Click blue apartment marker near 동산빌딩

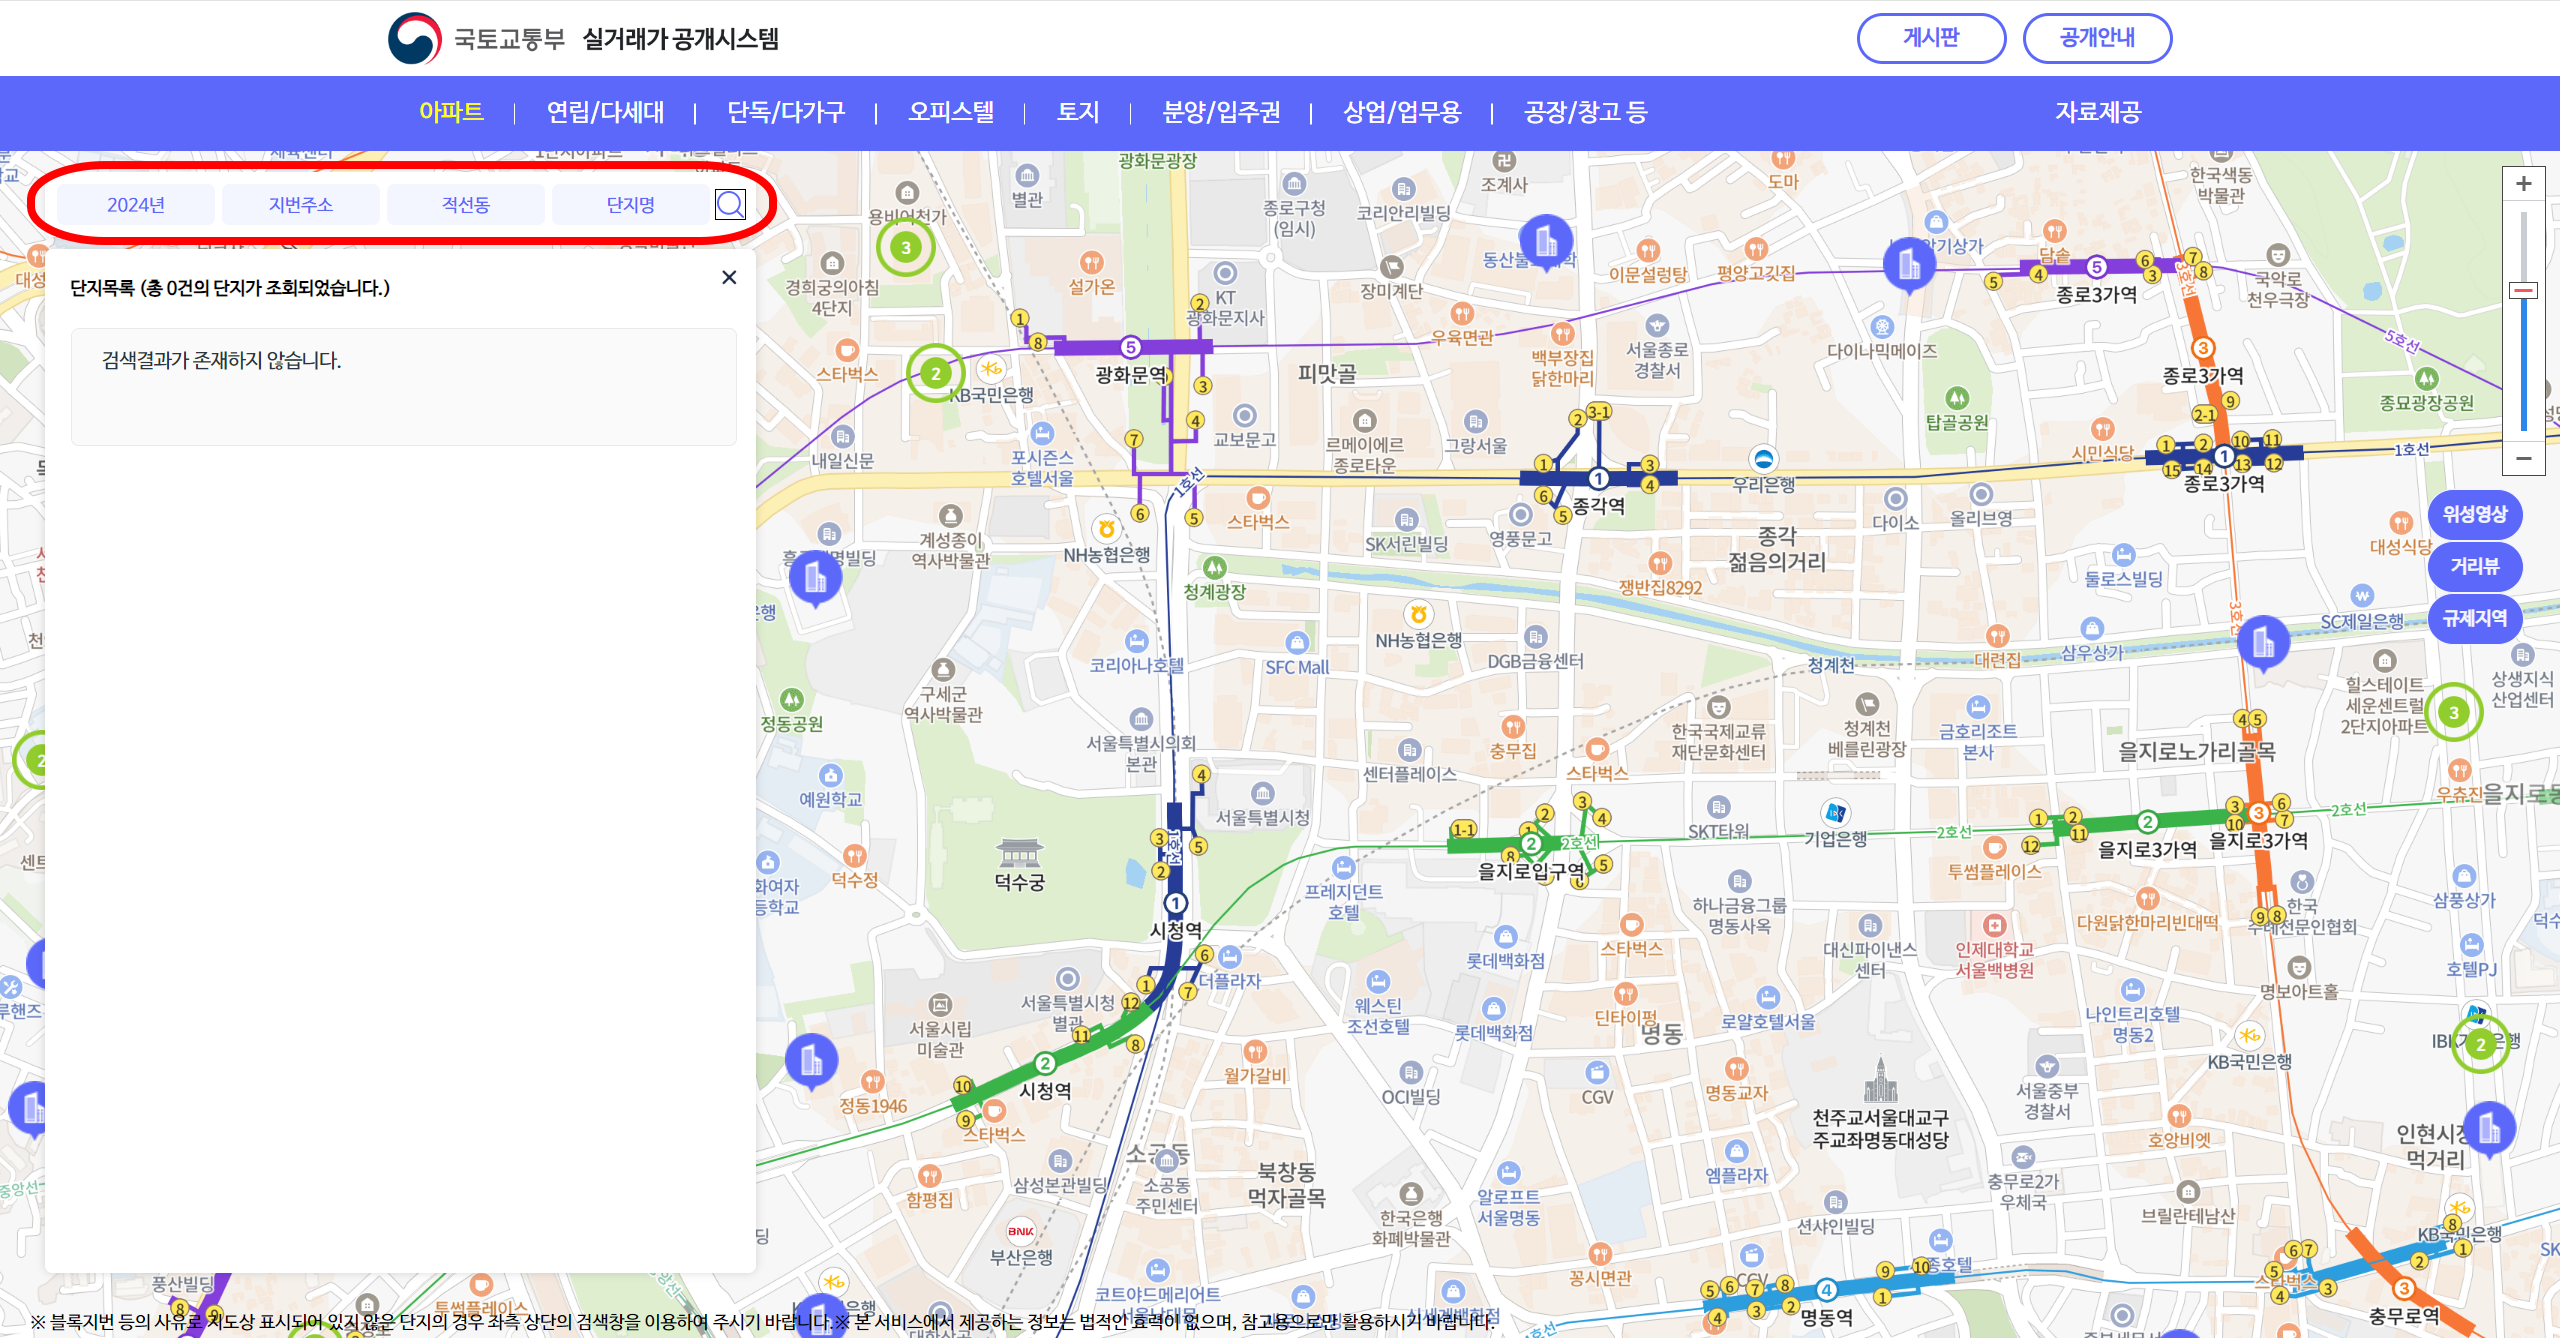point(1545,241)
